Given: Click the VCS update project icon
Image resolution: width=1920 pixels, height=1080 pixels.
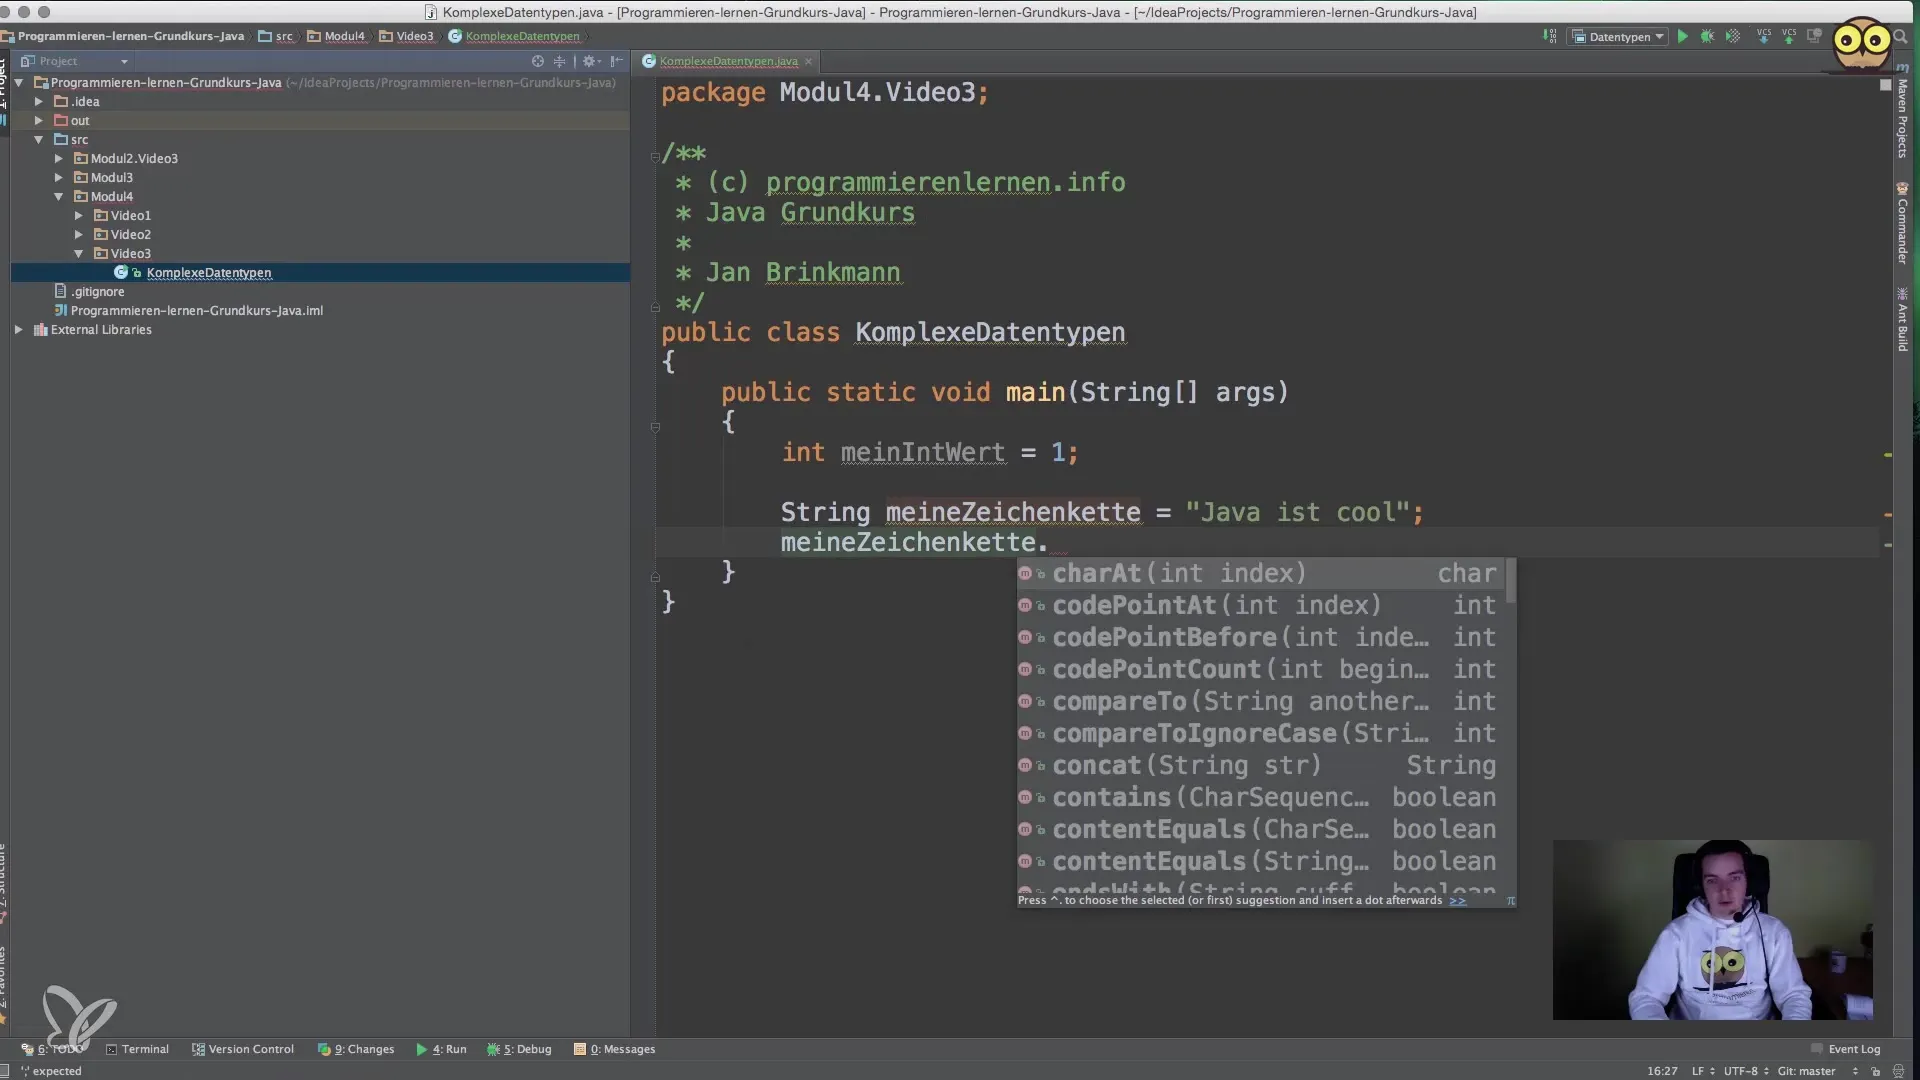Looking at the screenshot, I should [x=1763, y=37].
